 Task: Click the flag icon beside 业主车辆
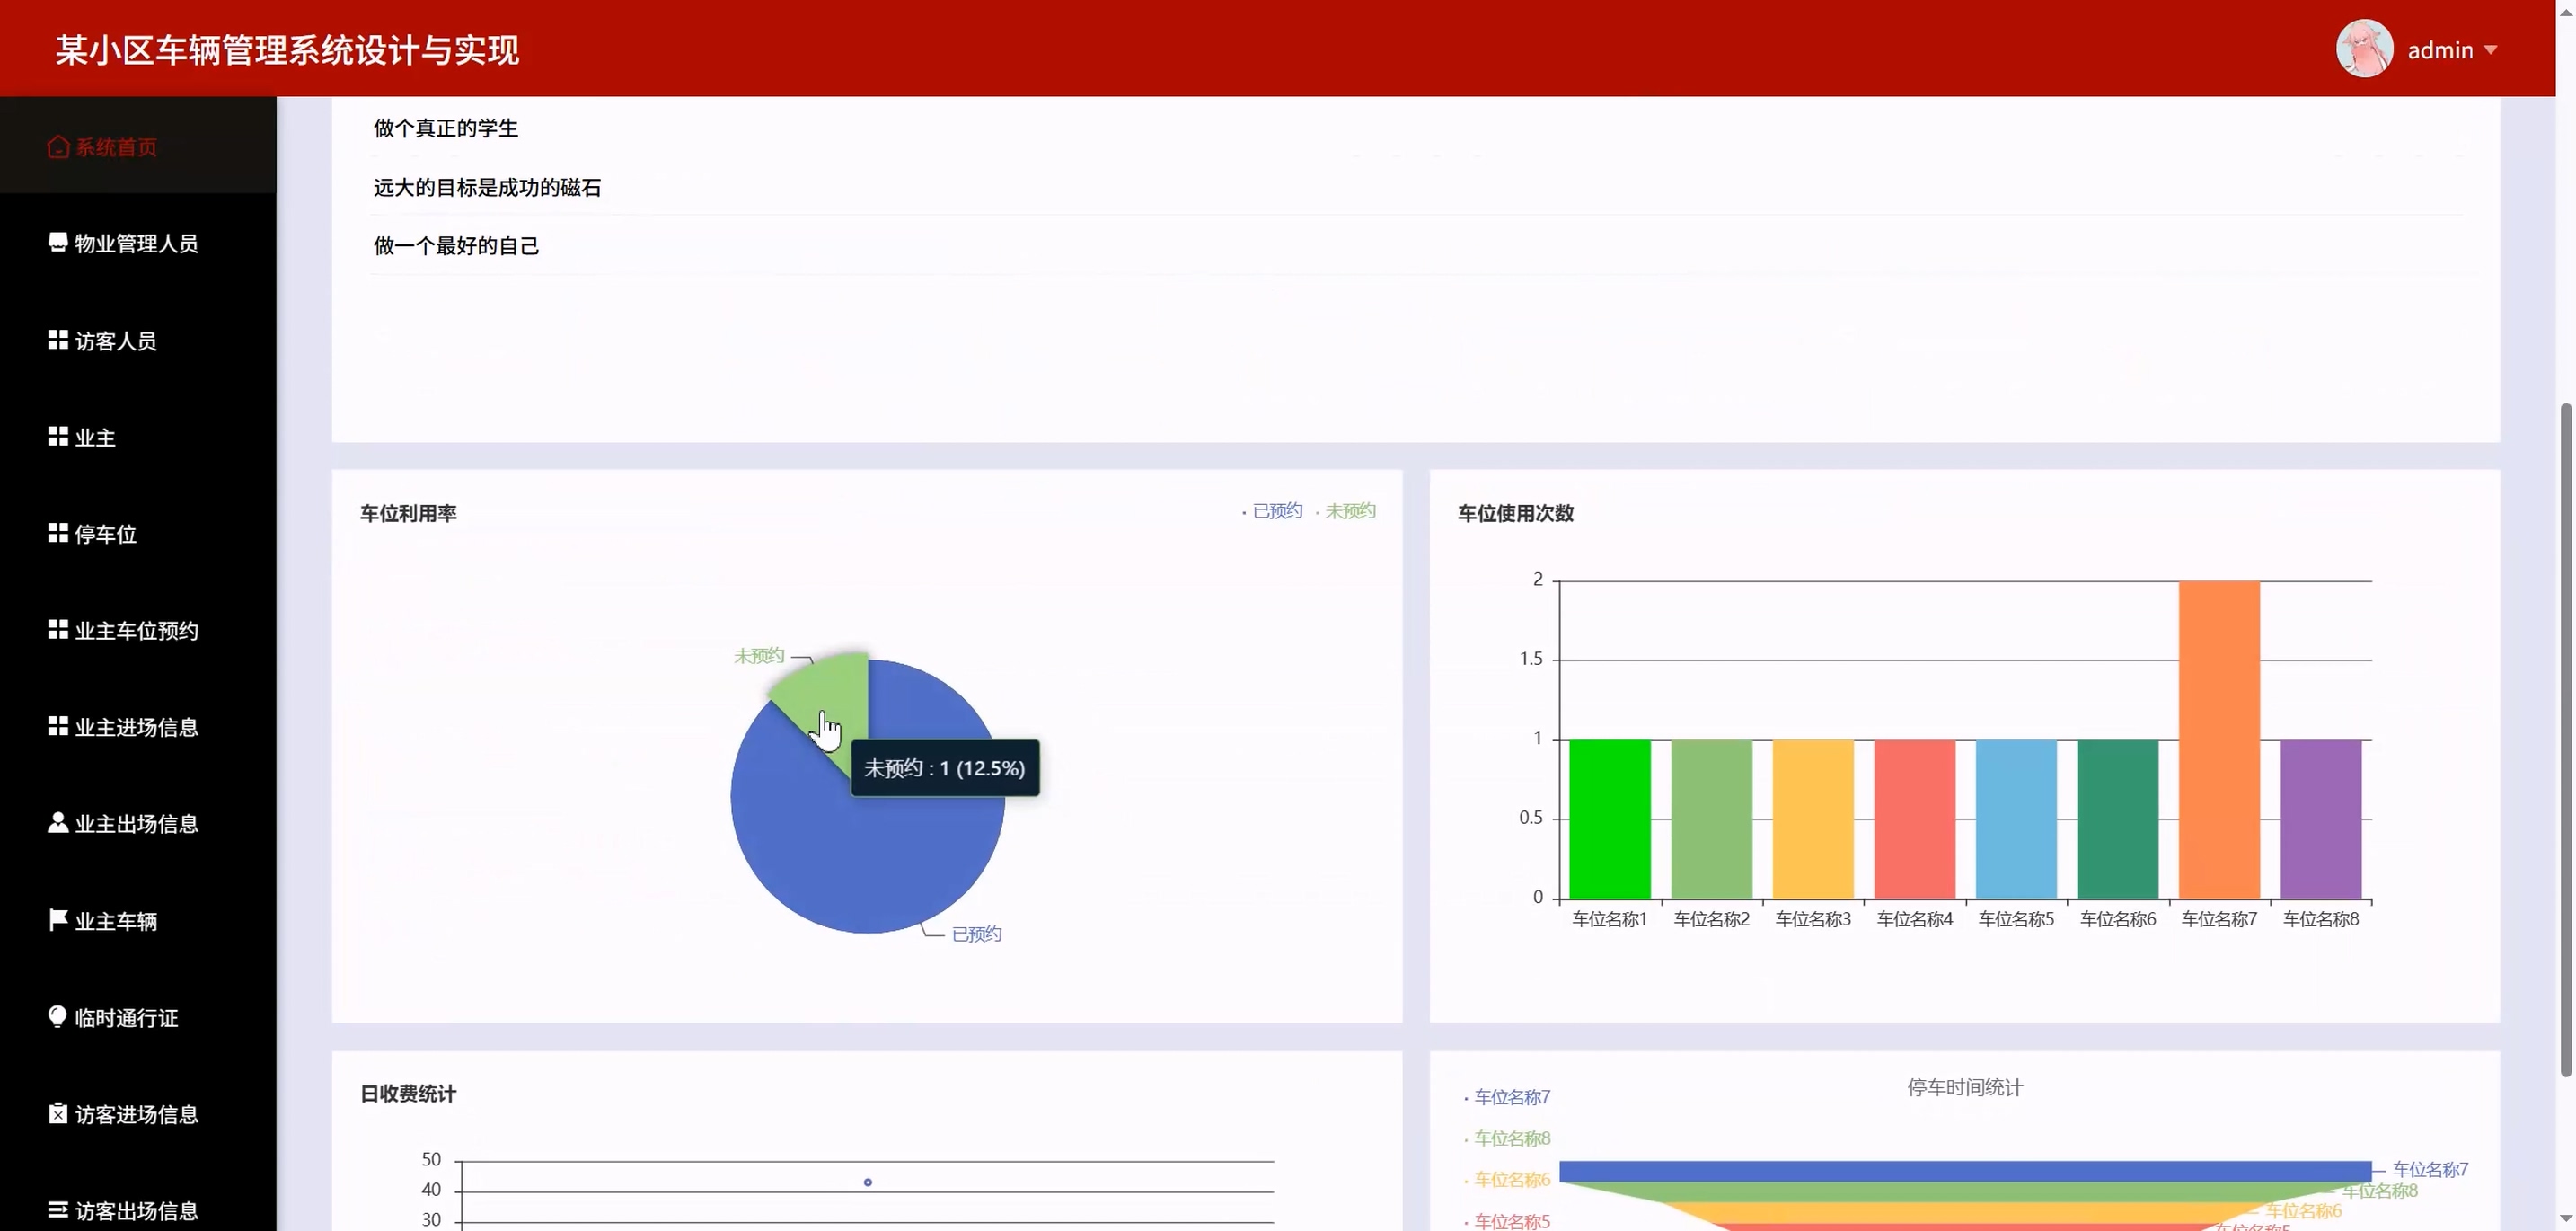[x=58, y=919]
